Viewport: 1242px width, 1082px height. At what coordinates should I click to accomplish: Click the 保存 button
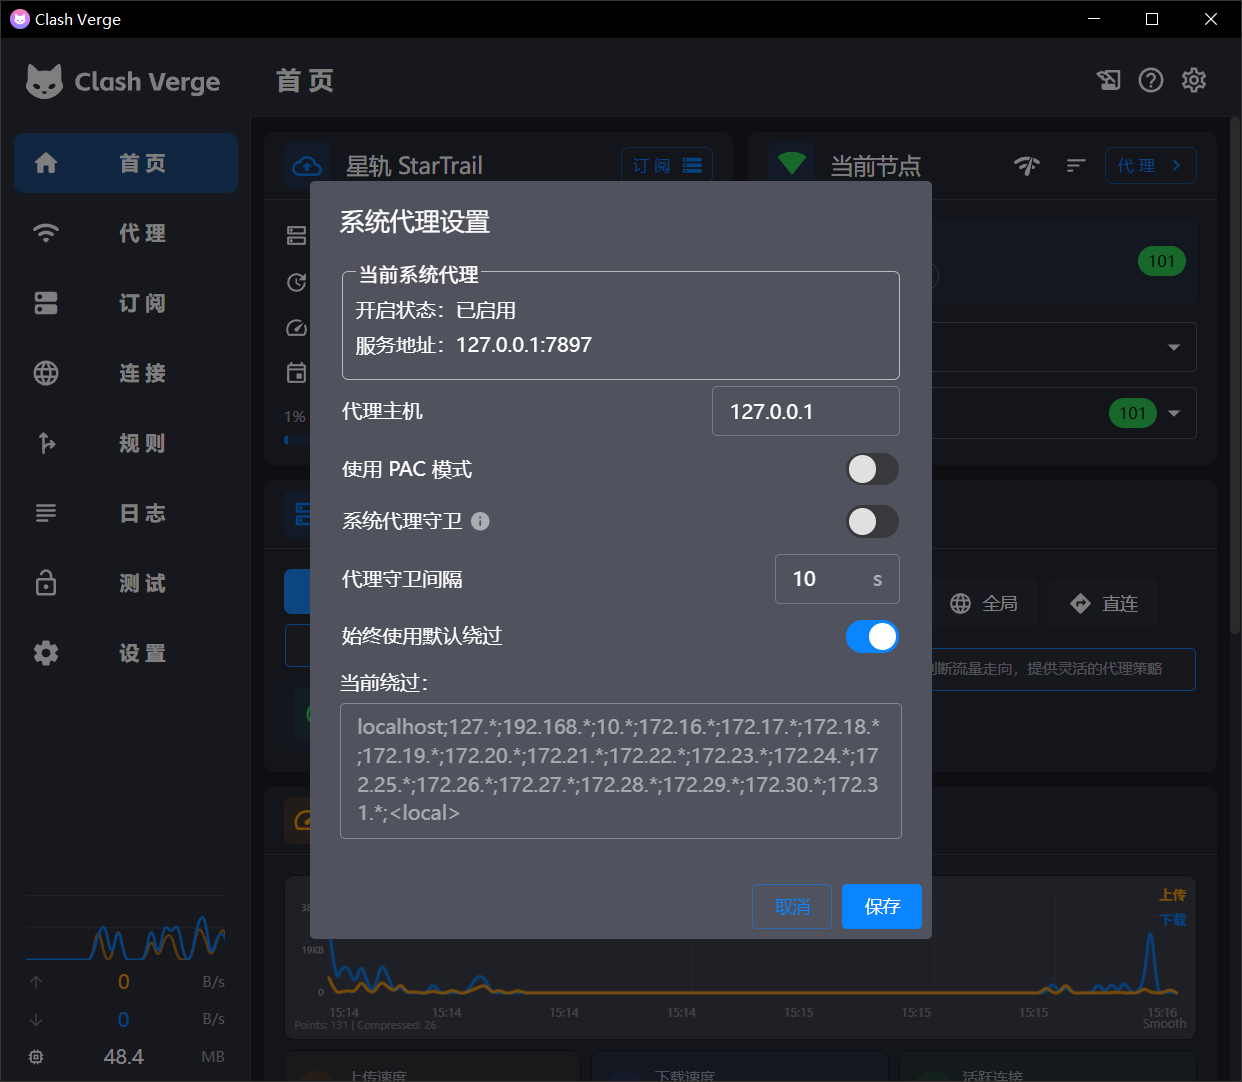tap(881, 906)
